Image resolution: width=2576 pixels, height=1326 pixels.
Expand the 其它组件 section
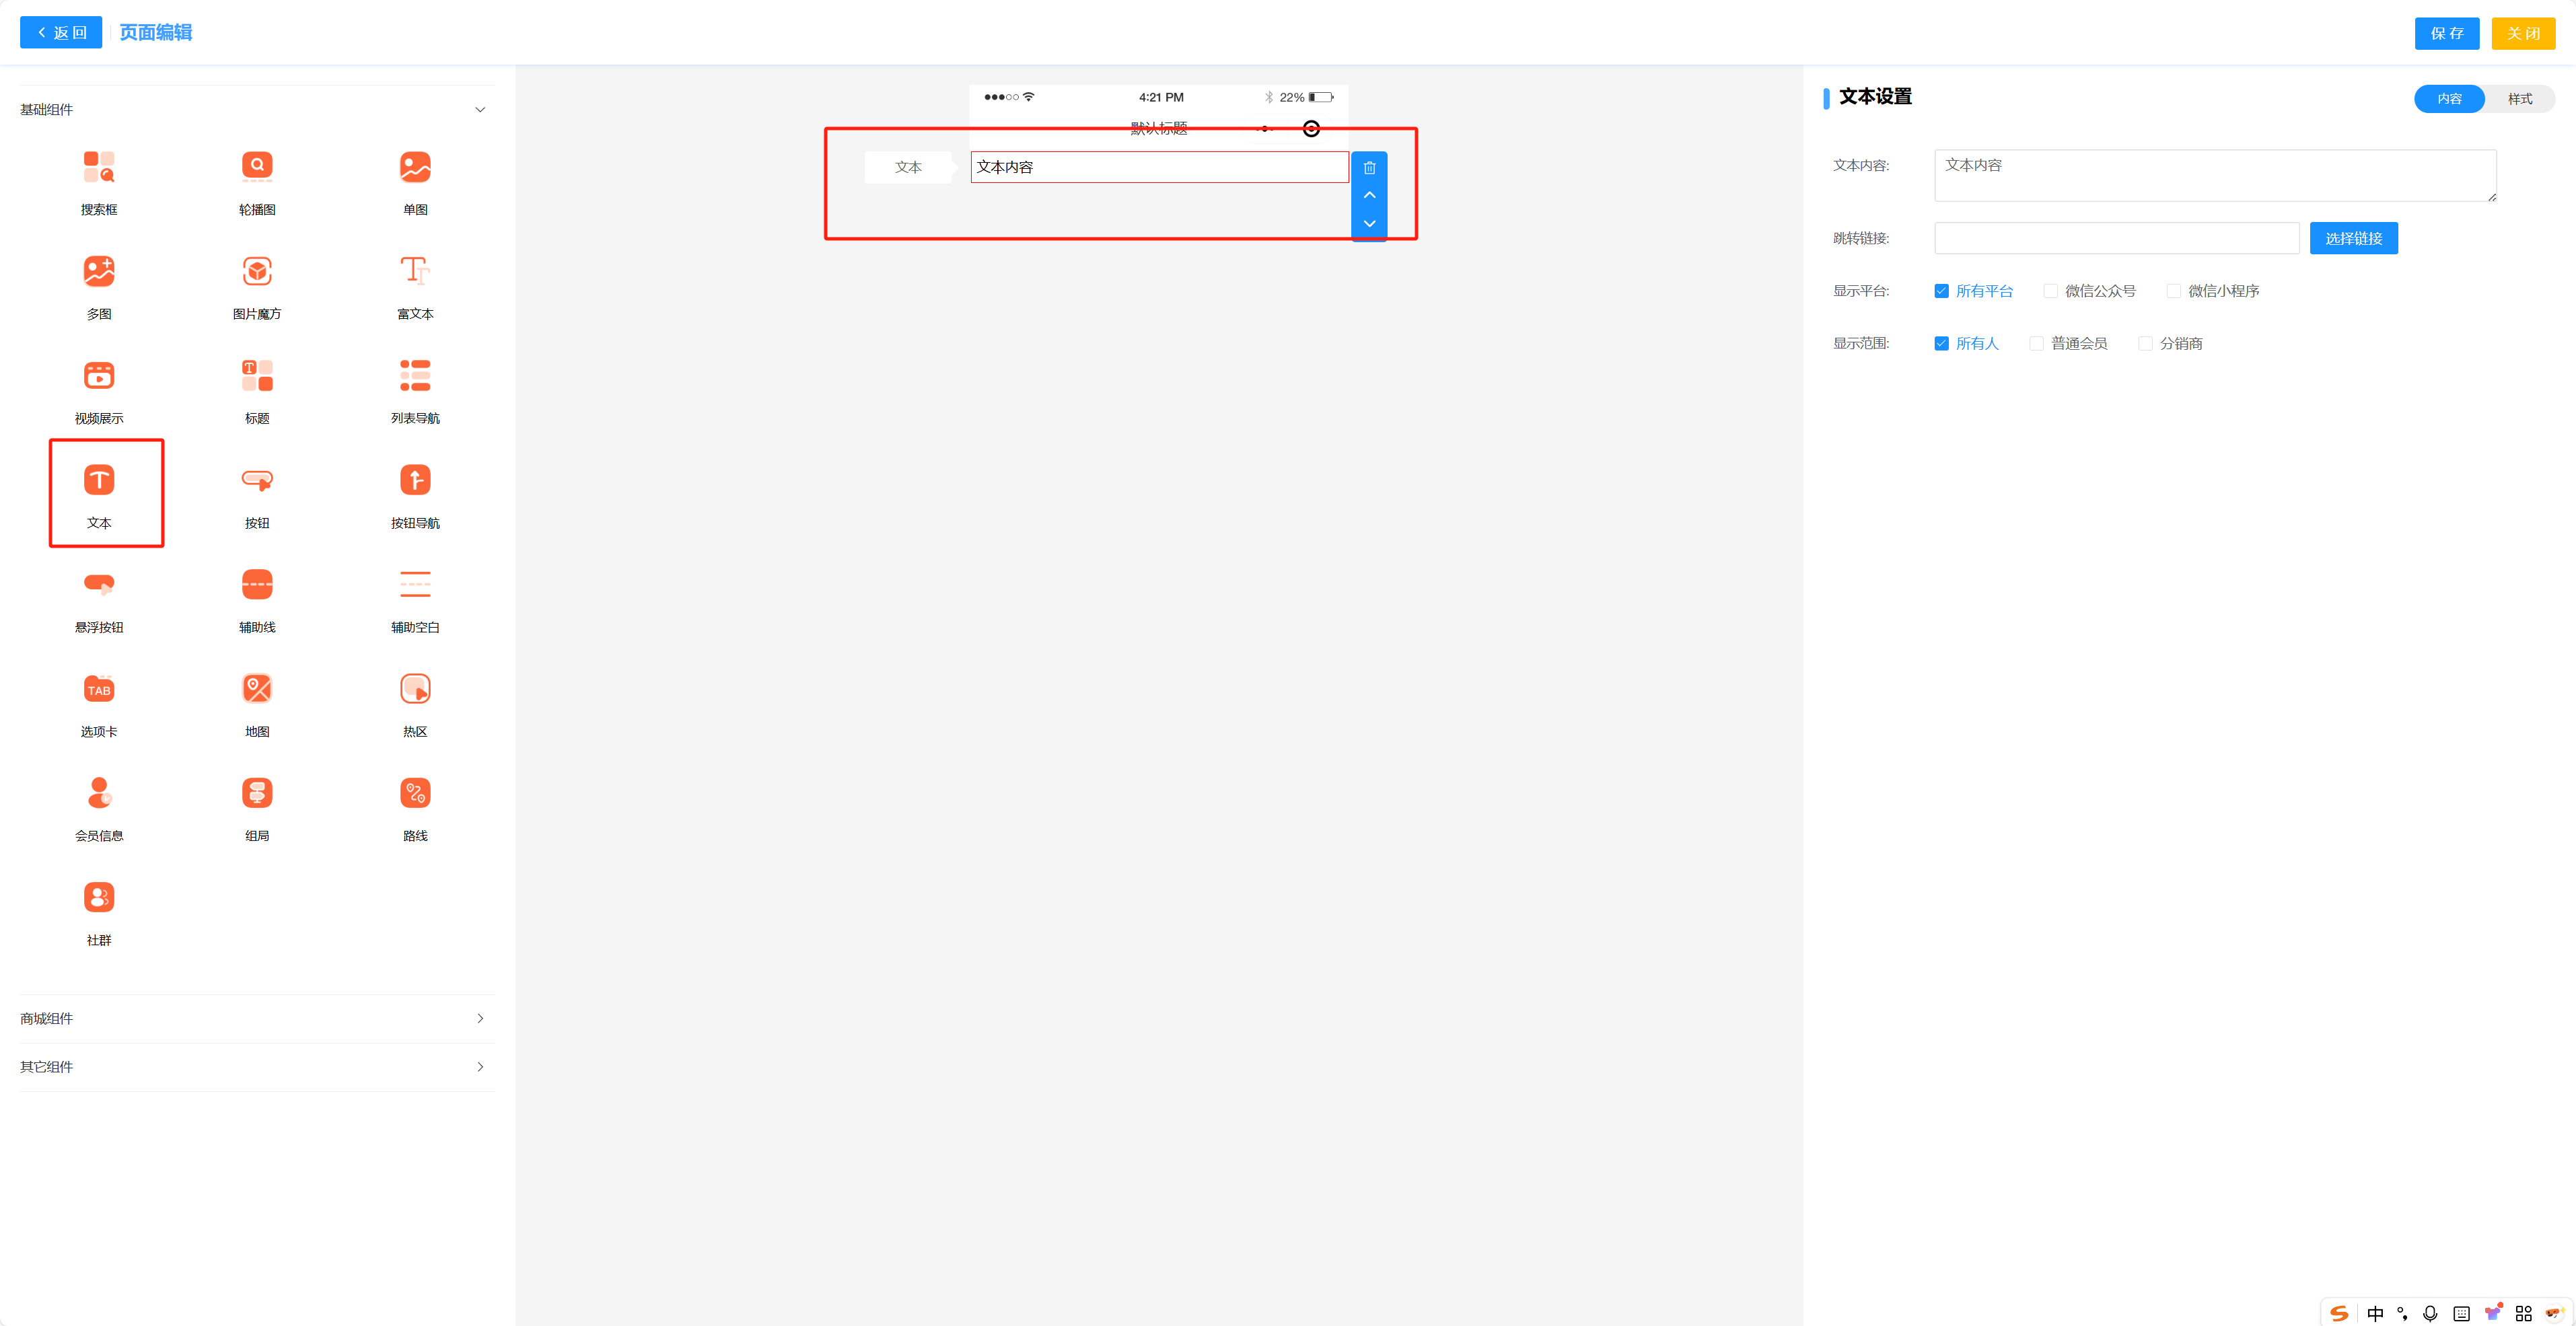(480, 1067)
